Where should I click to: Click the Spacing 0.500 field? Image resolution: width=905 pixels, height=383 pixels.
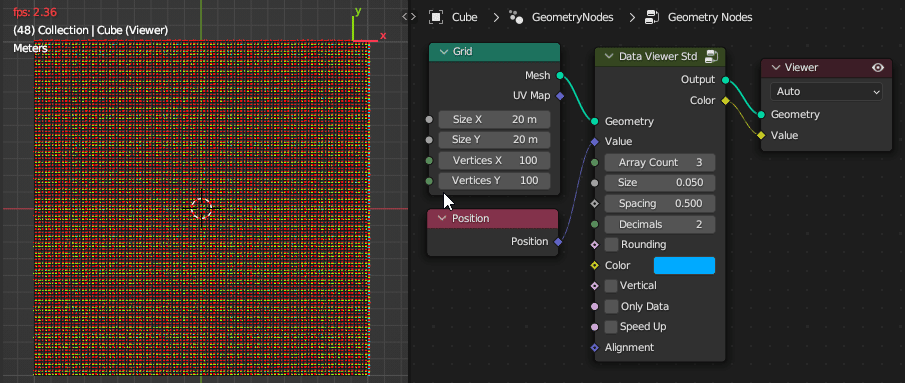[660, 204]
